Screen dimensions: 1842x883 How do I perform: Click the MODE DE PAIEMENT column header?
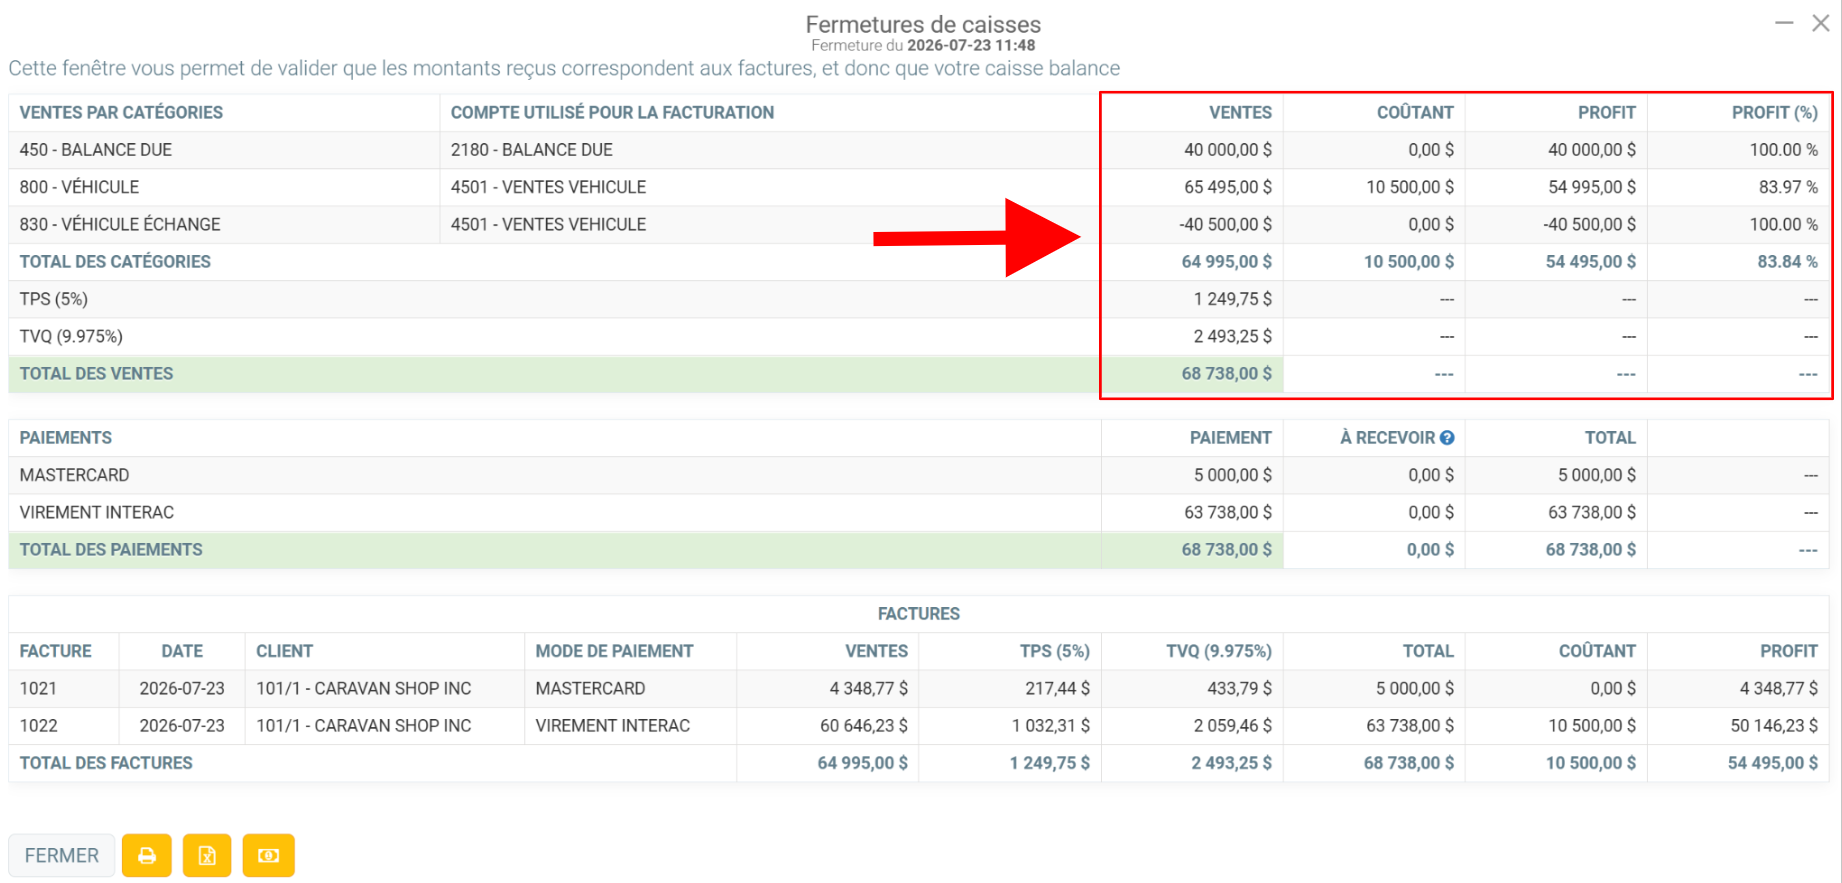(x=614, y=651)
